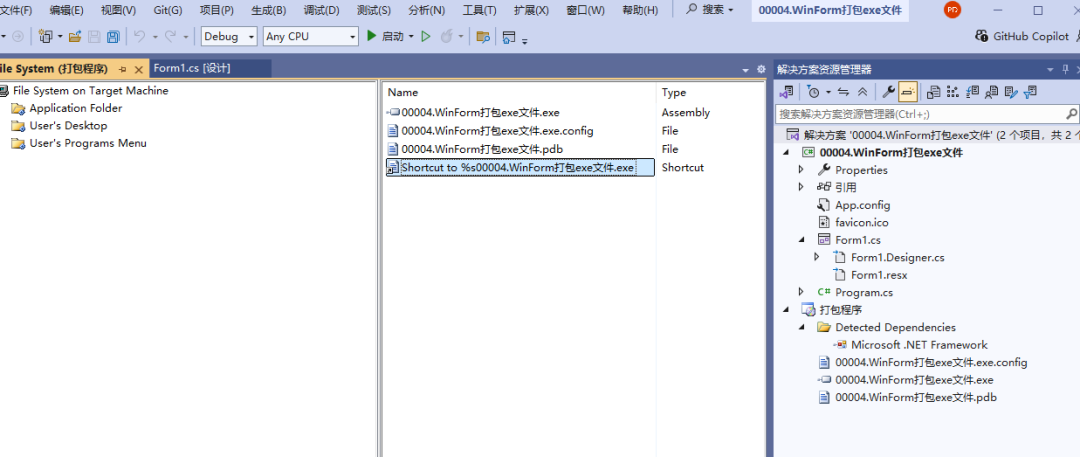Click the Redo arrow icon
The image size is (1080, 457).
(170, 37)
